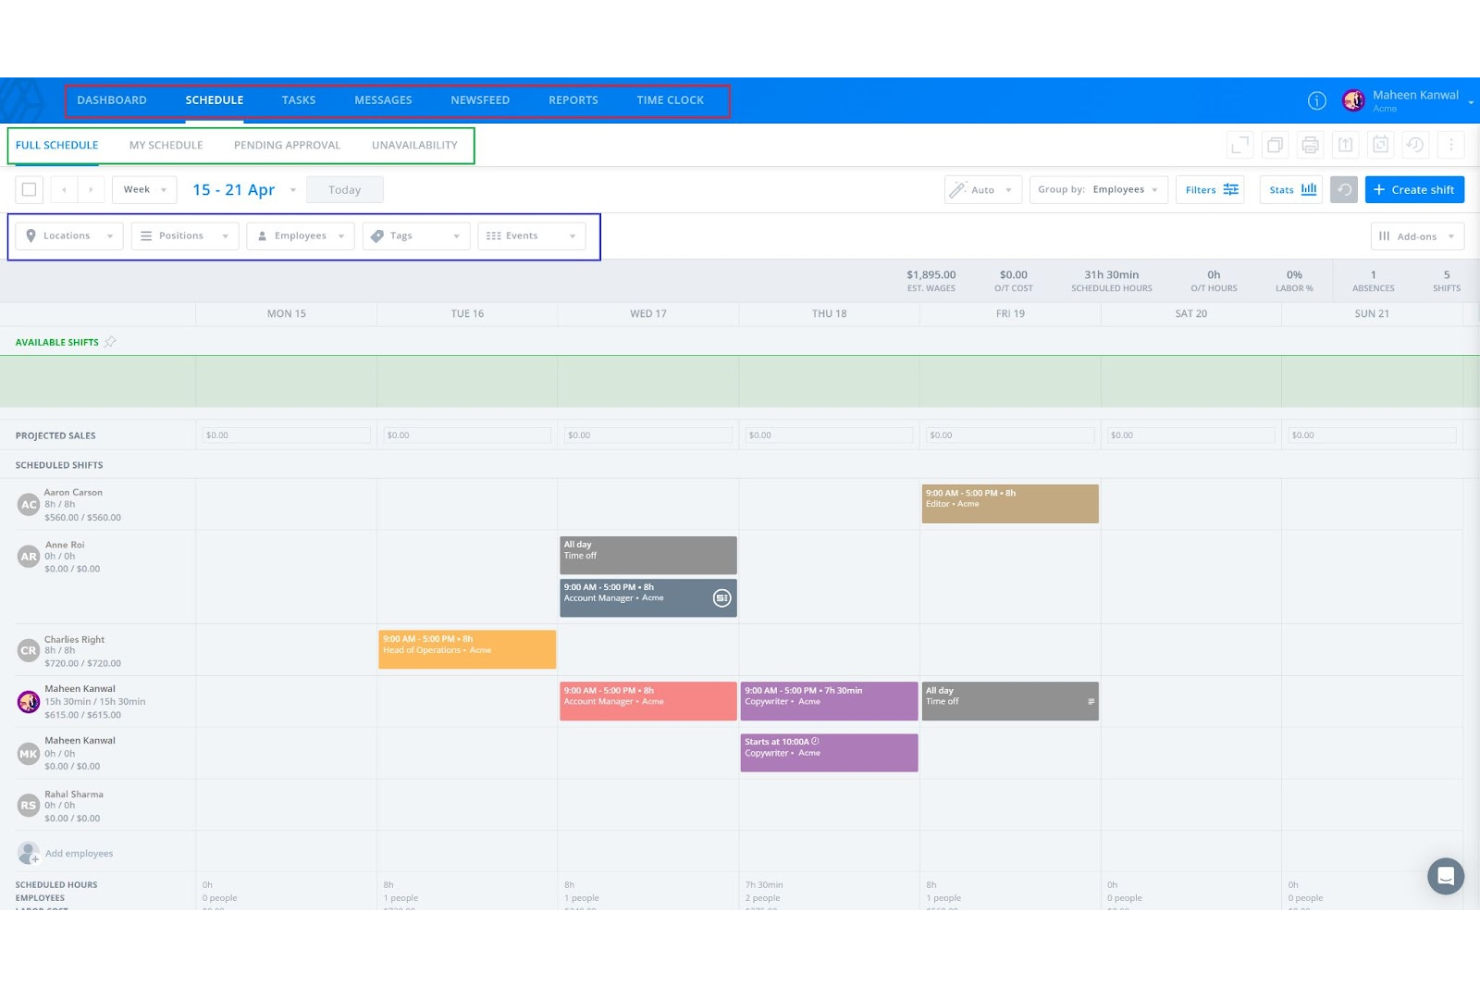Screen dimensions: 1480x987
Task: Open the Time Clock menu item
Action: pos(671,100)
